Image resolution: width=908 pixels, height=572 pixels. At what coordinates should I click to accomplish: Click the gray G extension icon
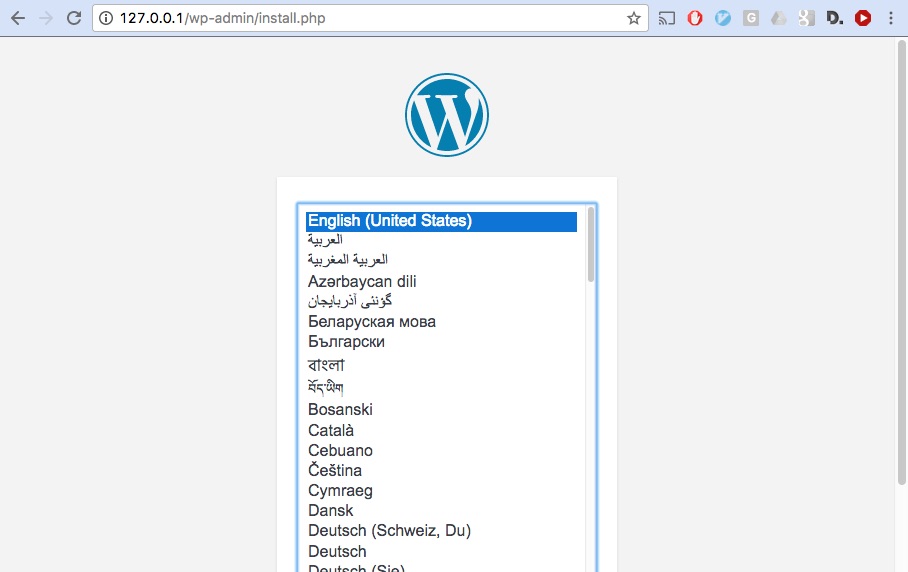point(750,19)
